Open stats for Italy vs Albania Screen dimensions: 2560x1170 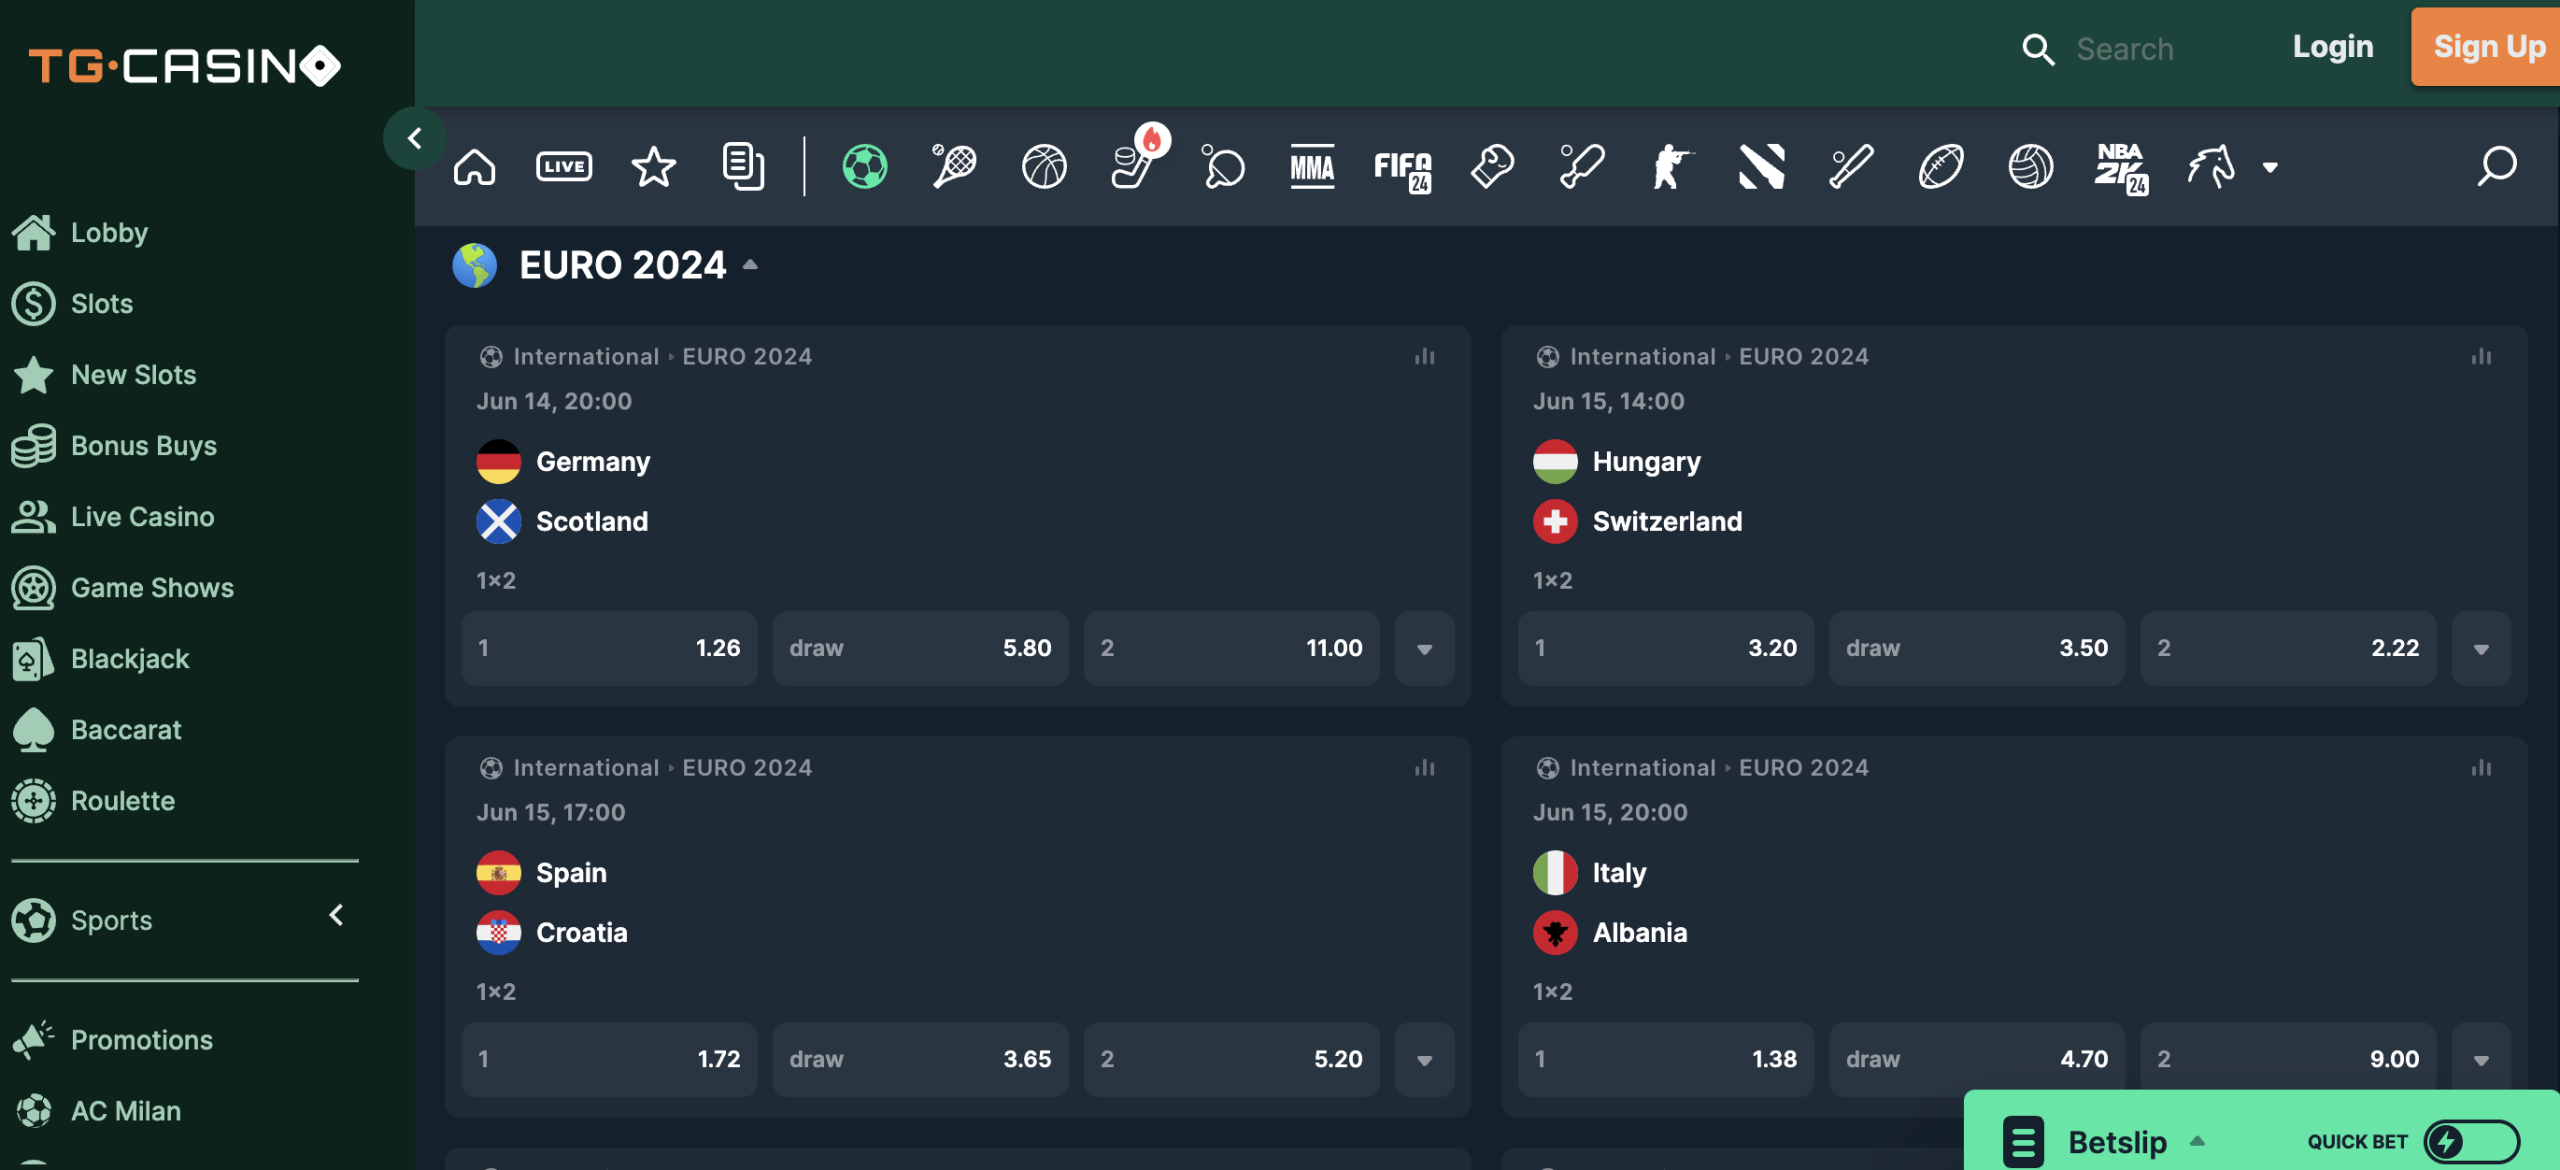click(2481, 768)
